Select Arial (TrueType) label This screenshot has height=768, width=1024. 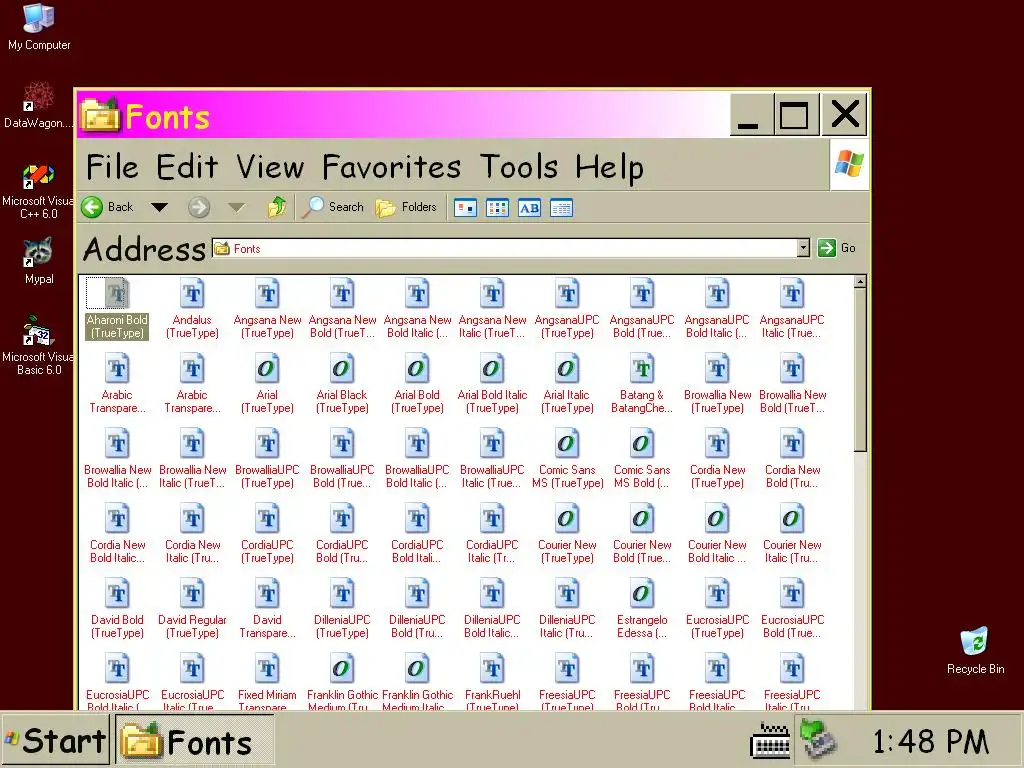click(267, 402)
